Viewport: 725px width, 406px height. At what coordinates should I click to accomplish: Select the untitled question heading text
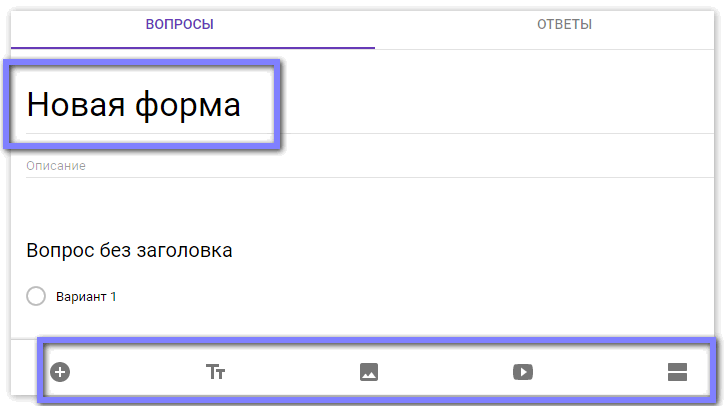130,250
